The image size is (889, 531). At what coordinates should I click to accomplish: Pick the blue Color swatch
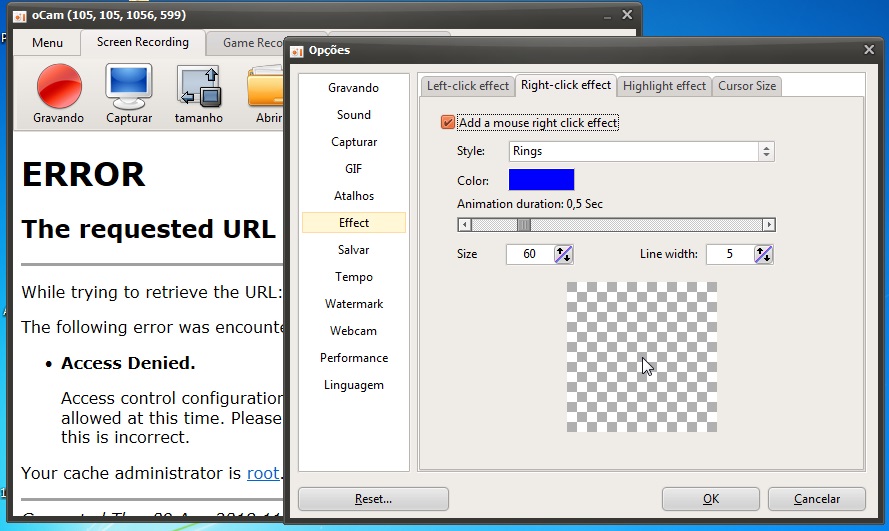pos(541,180)
